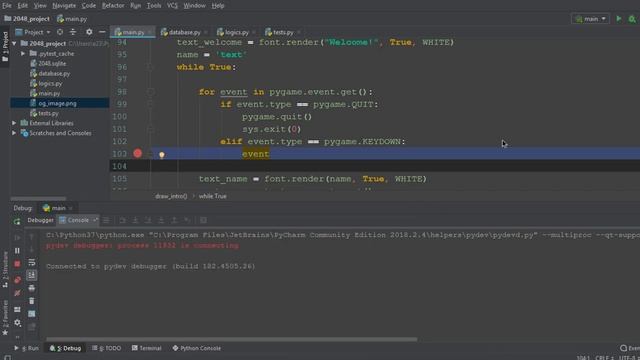This screenshot has width=640, height=360.
Task: Stop the debug session red square
Action: click(17, 264)
